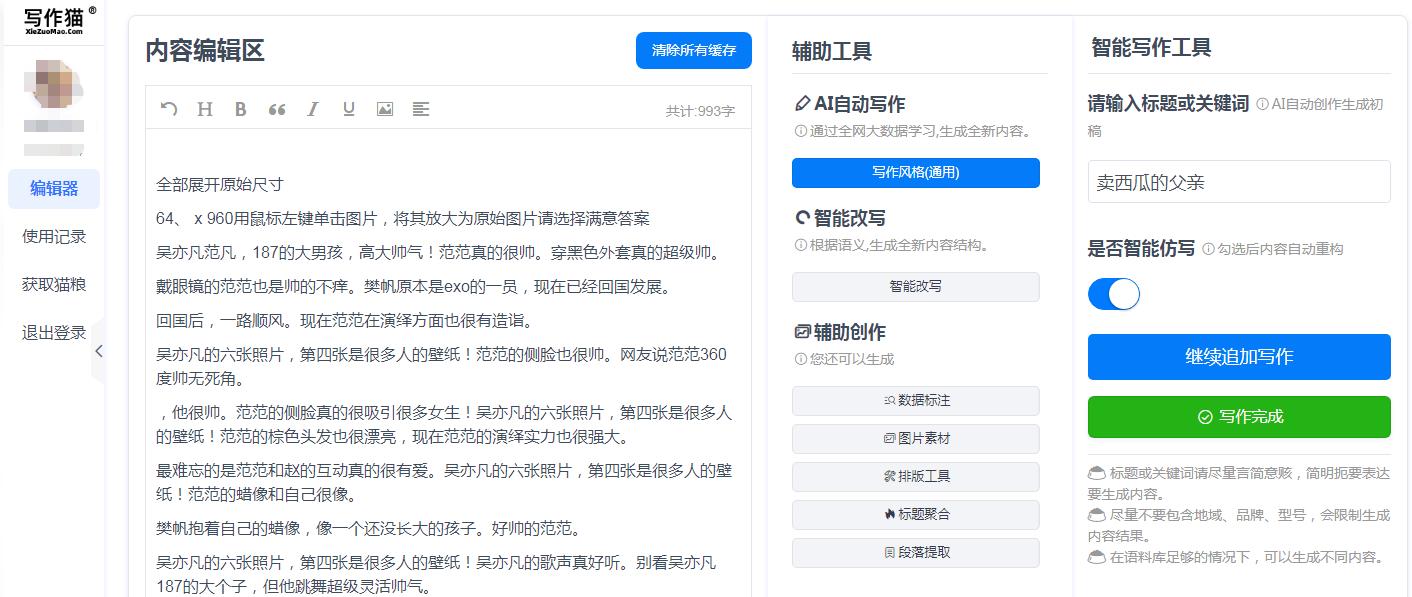The image size is (1412, 597).
Task: Collapse the left sidebar with the chevron
Action: click(97, 352)
